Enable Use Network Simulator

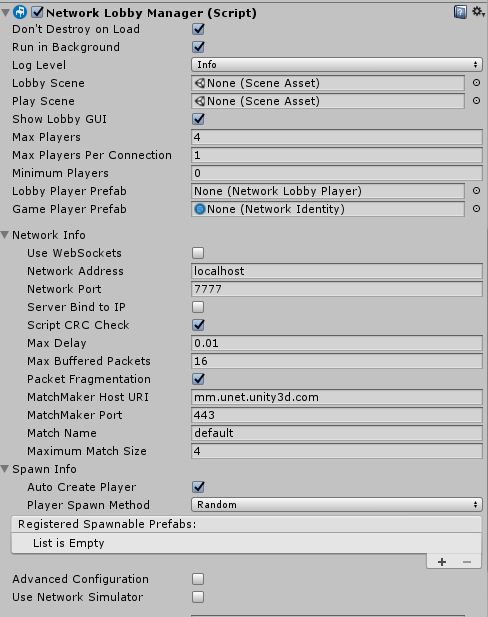coord(198,597)
